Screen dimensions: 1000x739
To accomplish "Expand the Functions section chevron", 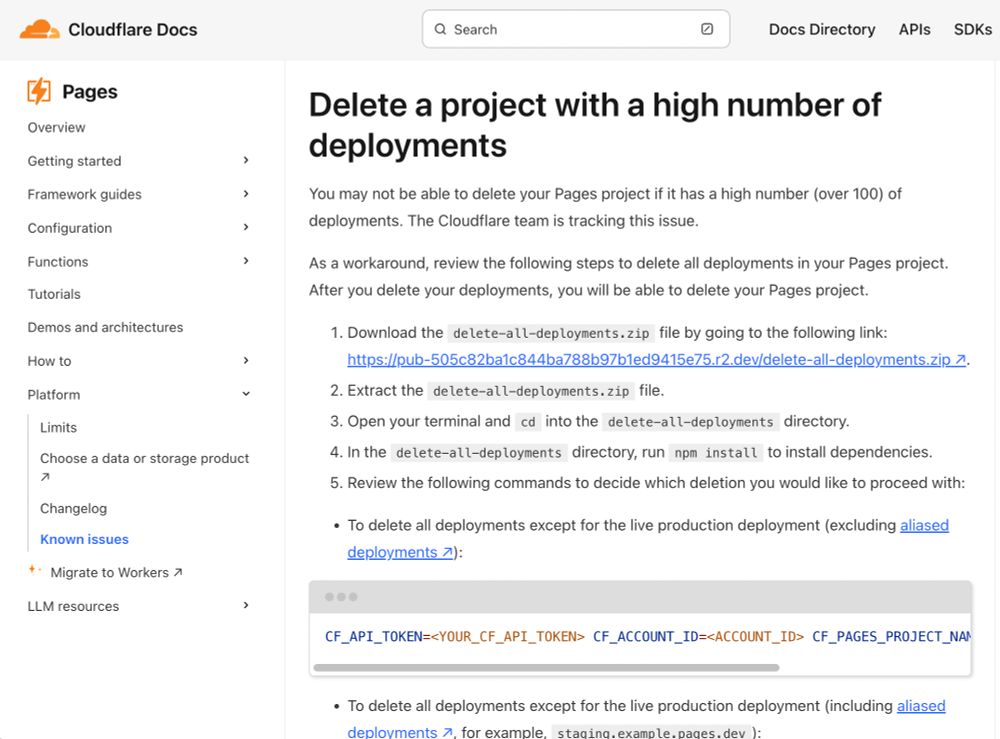I will pyautogui.click(x=246, y=261).
